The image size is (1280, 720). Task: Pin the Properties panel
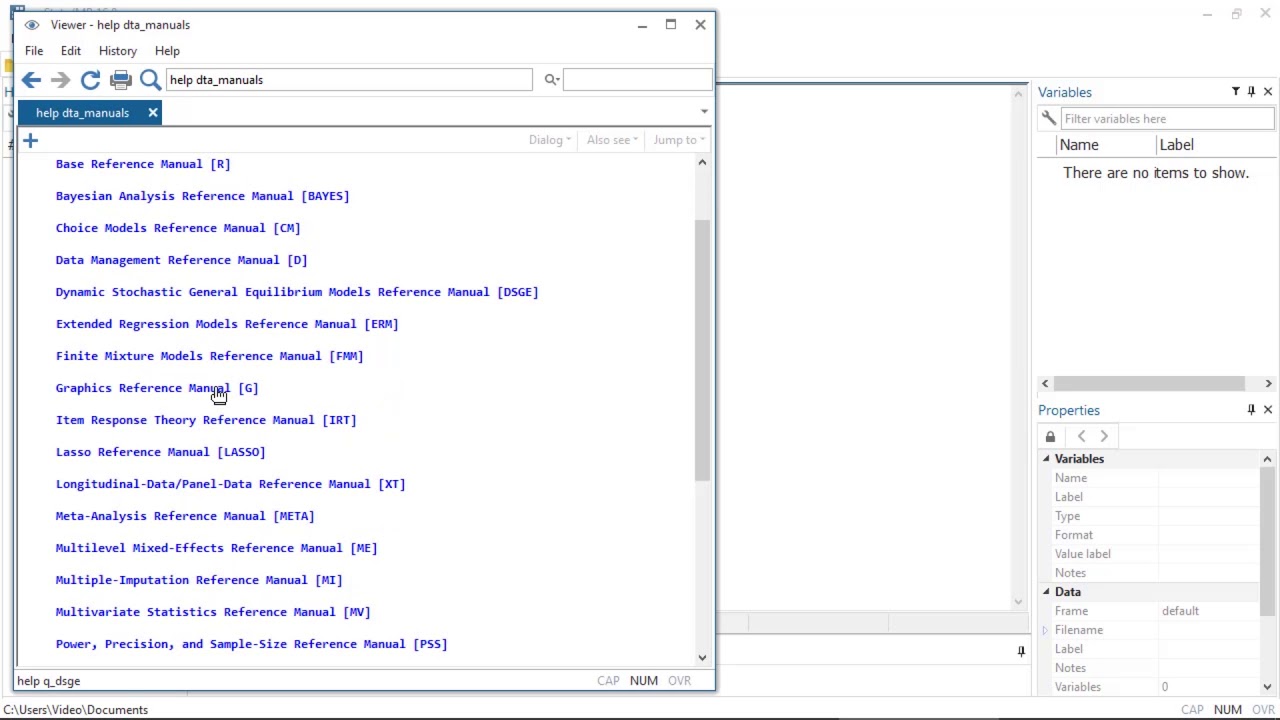pos(1251,410)
